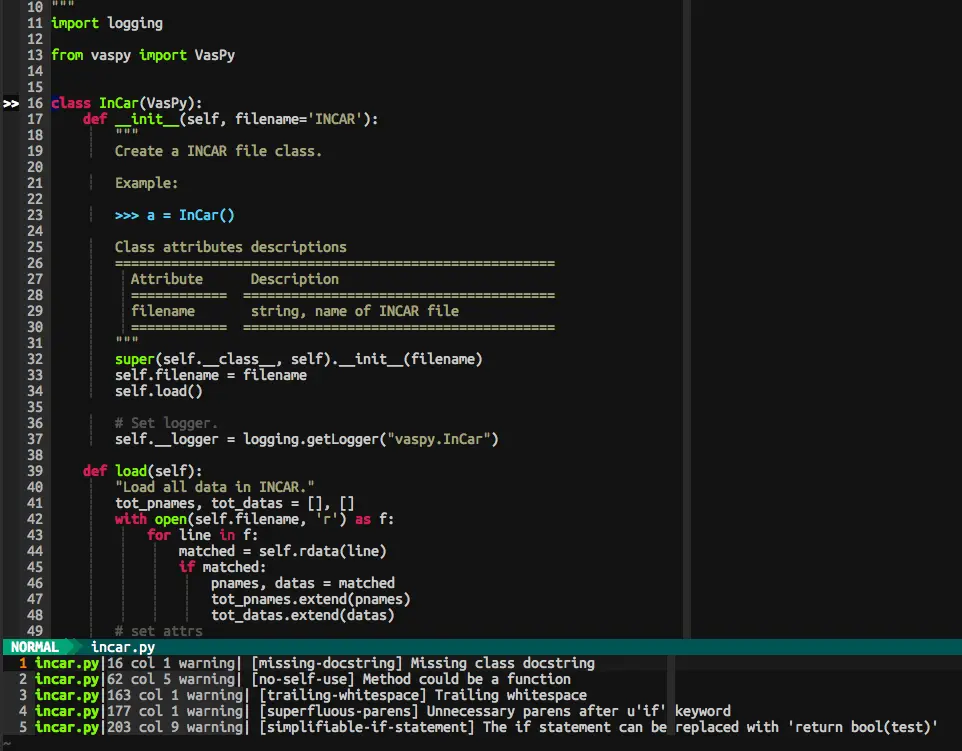This screenshot has width=962, height=751.
Task: Click 'Create a INCAR file class.' docstring text
Action: coord(218,151)
